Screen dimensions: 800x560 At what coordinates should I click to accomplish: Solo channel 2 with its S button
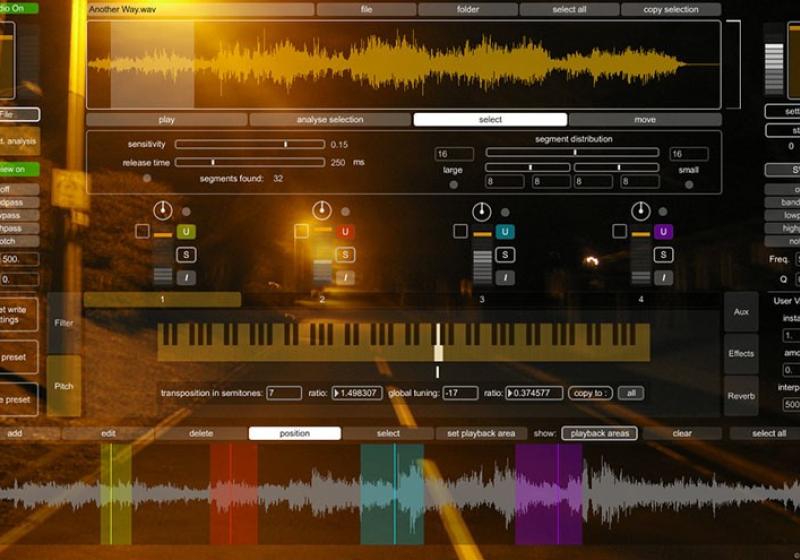[x=345, y=255]
